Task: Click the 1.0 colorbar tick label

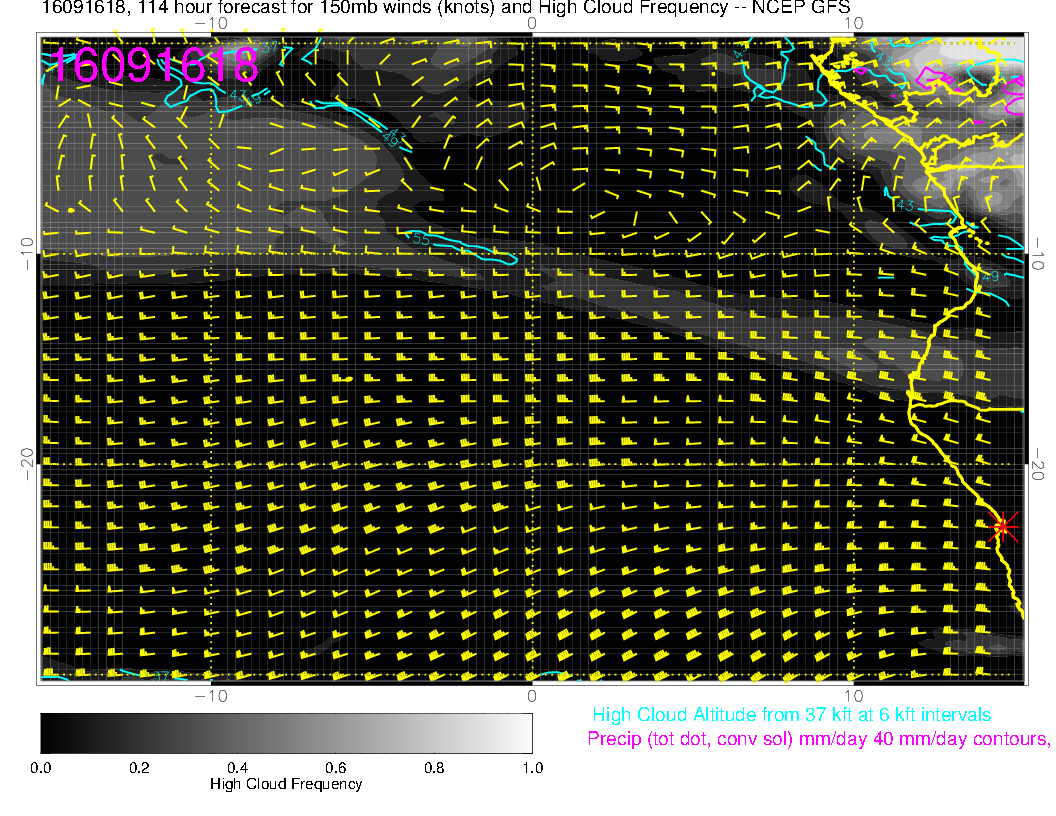Action: coord(531,767)
